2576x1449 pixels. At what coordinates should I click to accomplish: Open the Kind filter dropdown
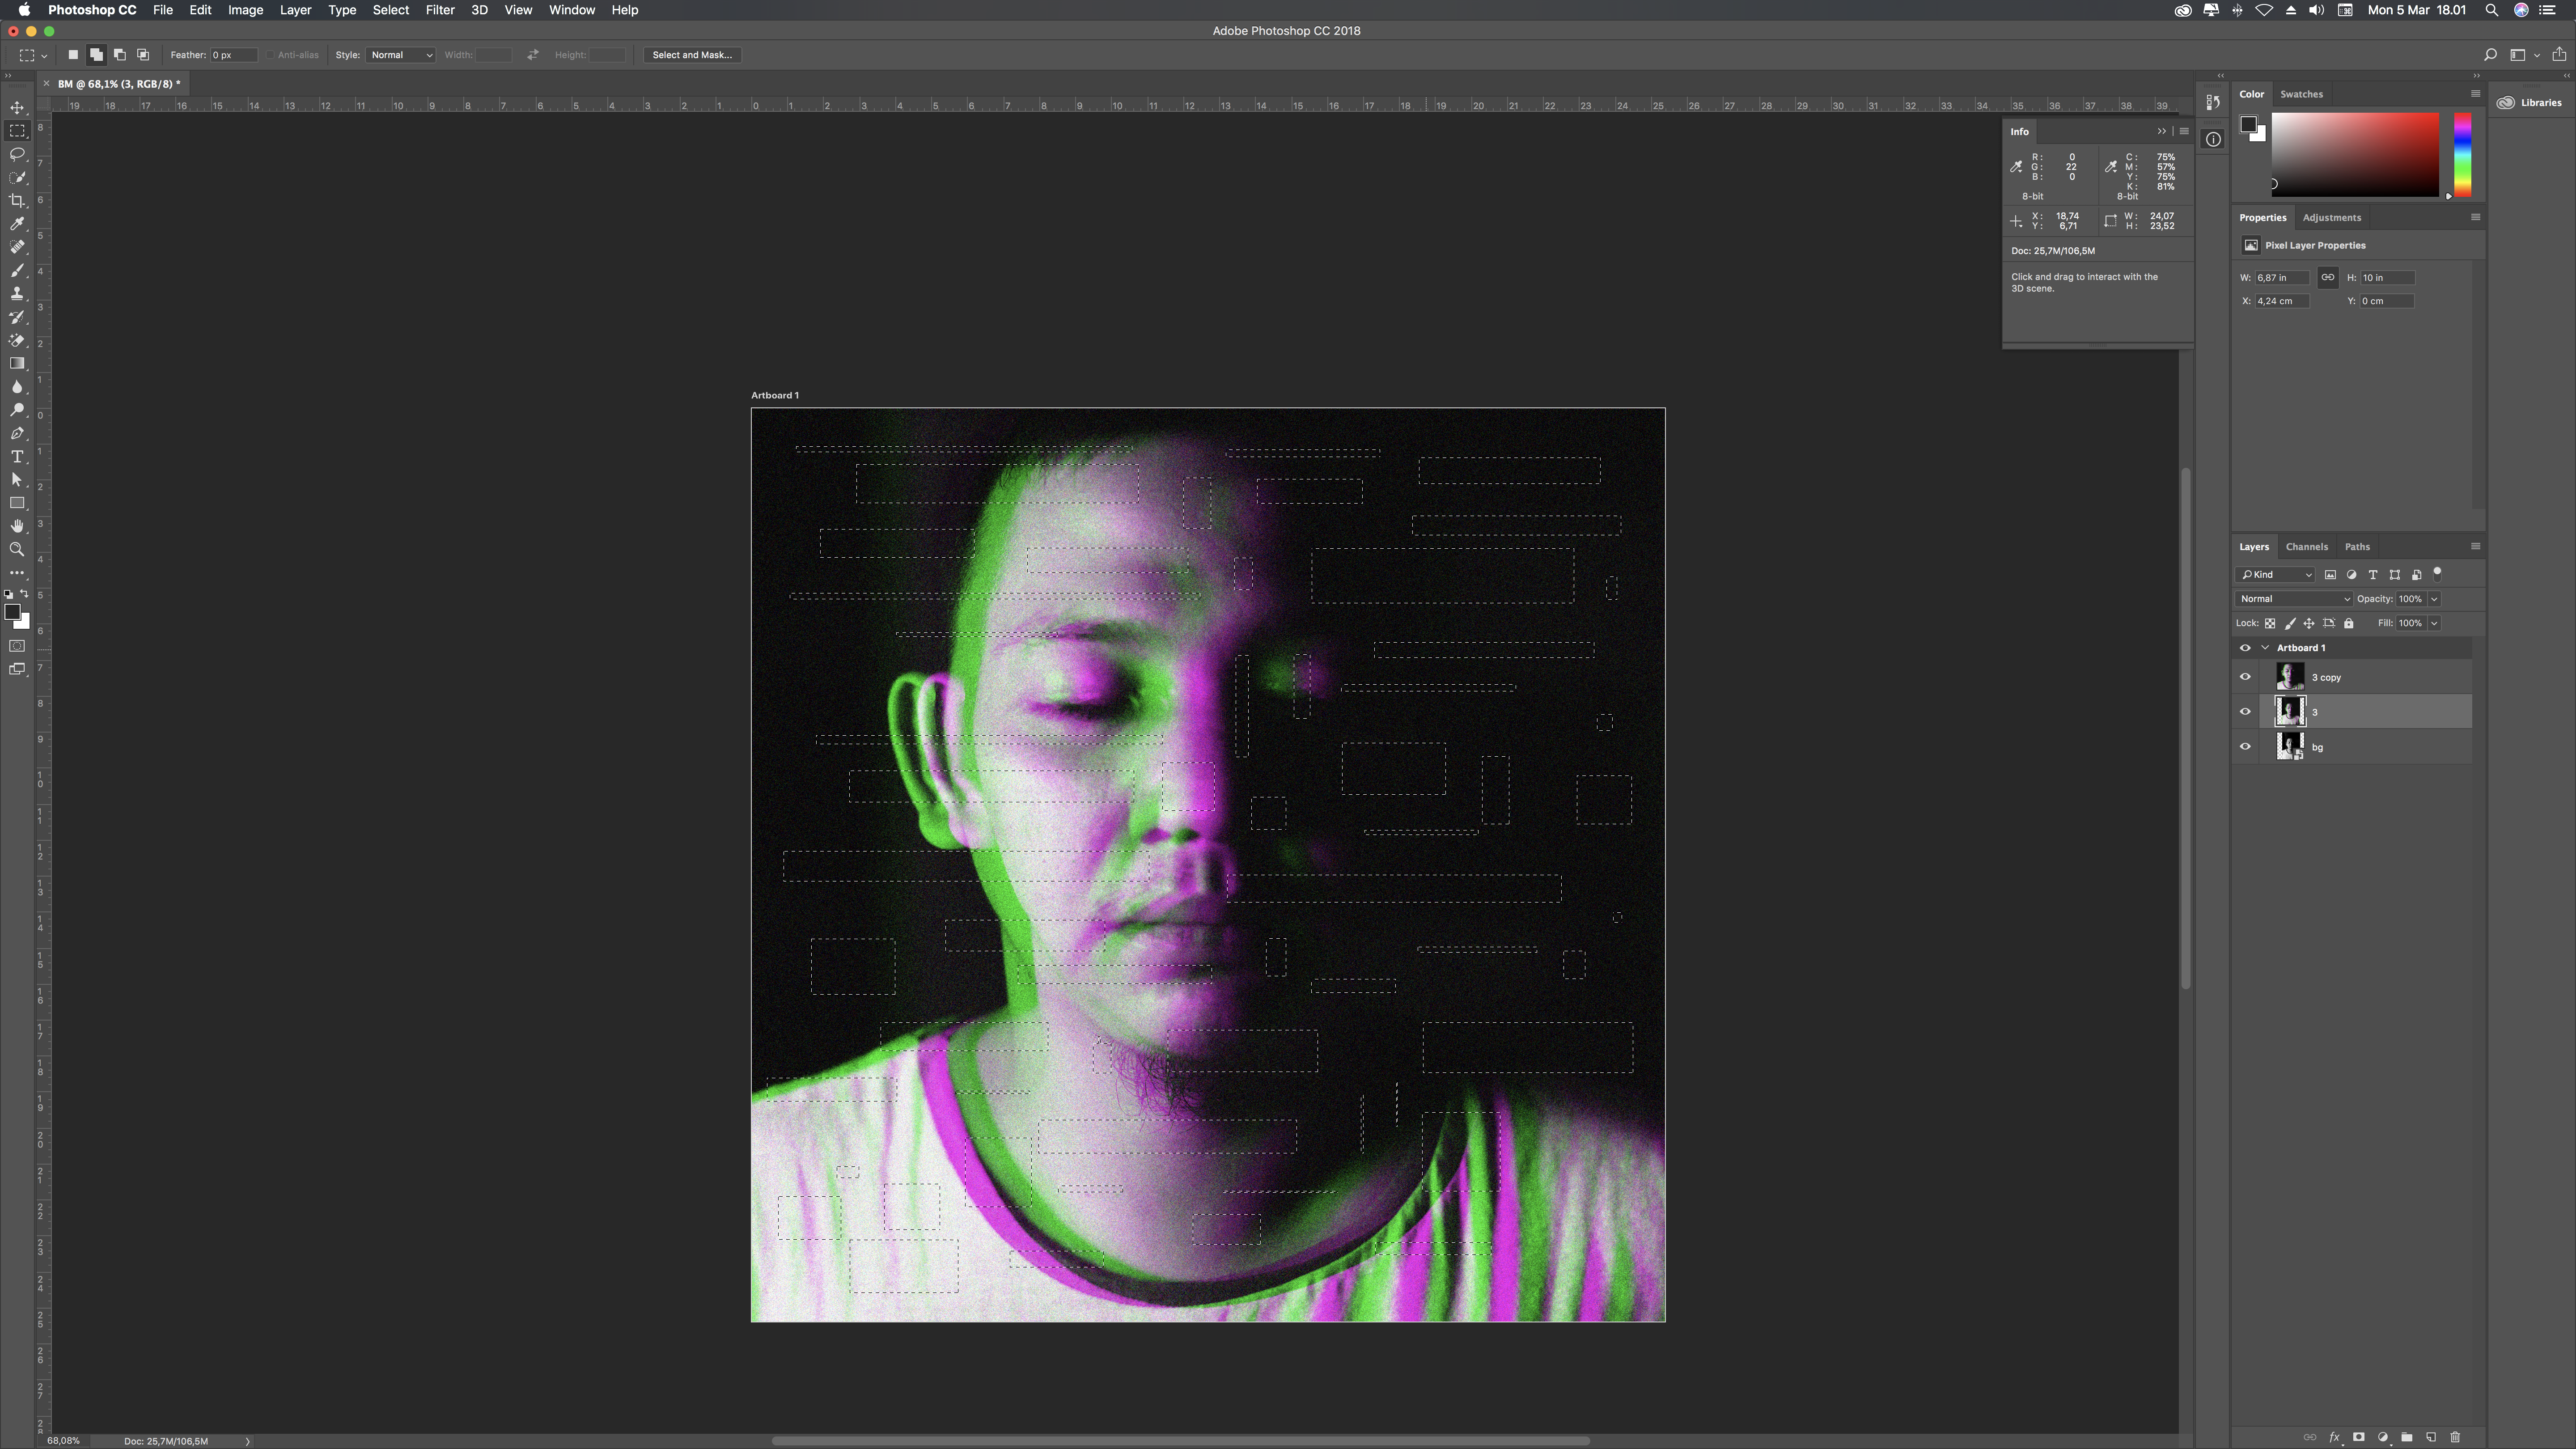pyautogui.click(x=2275, y=575)
